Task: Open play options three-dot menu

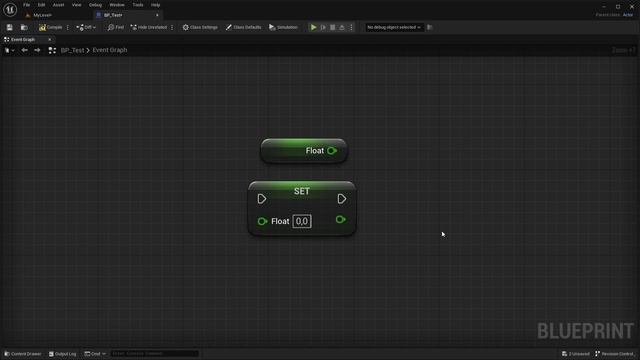Action: coord(351,27)
